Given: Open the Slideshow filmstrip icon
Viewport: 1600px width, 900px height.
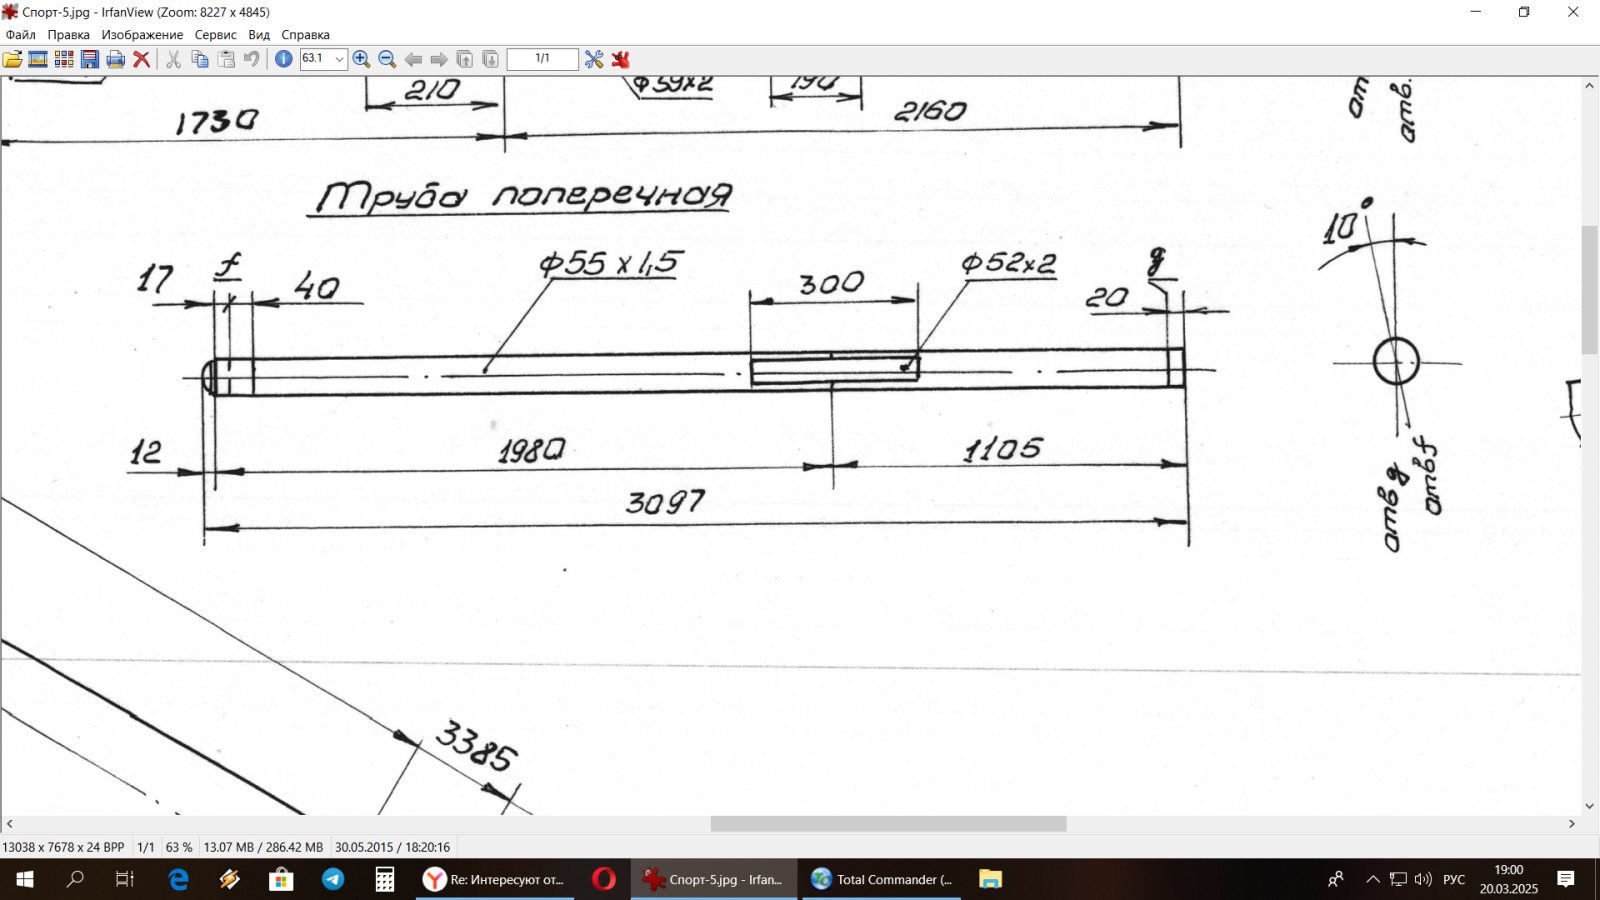Looking at the screenshot, I should tap(38, 60).
